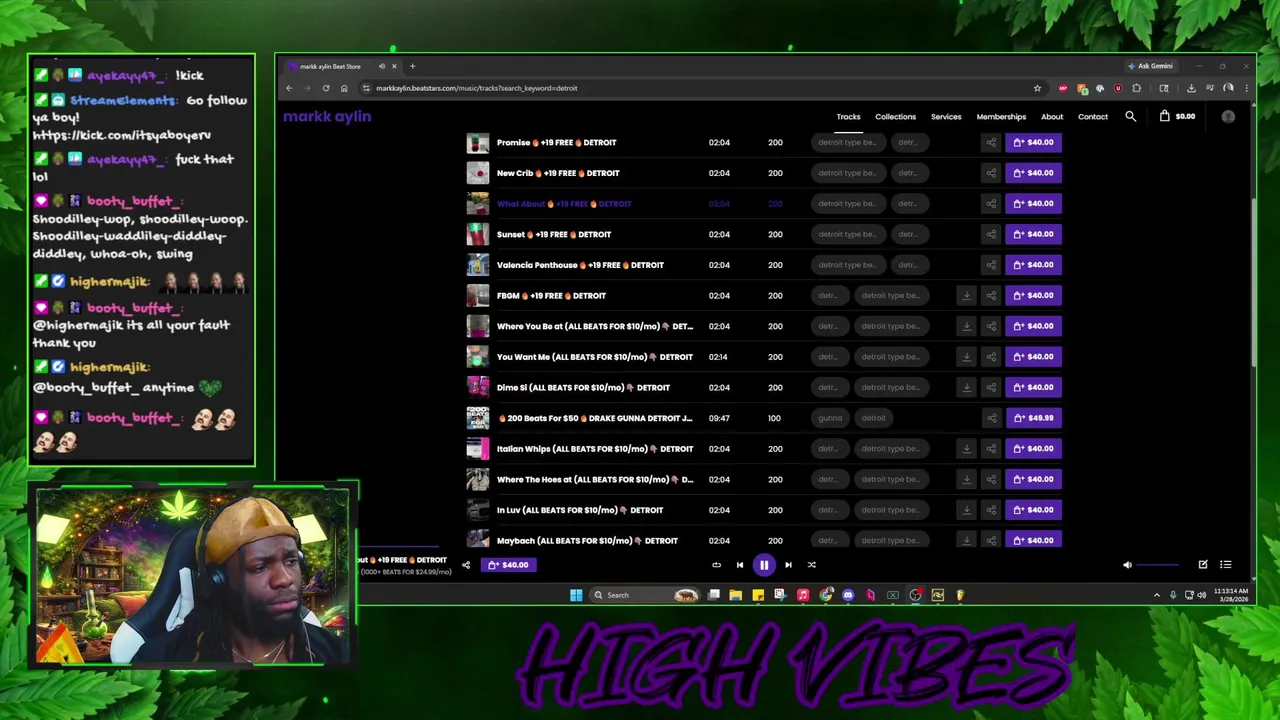Play the Dime Si track thumbnail
Image resolution: width=1280 pixels, height=720 pixels.
click(478, 387)
